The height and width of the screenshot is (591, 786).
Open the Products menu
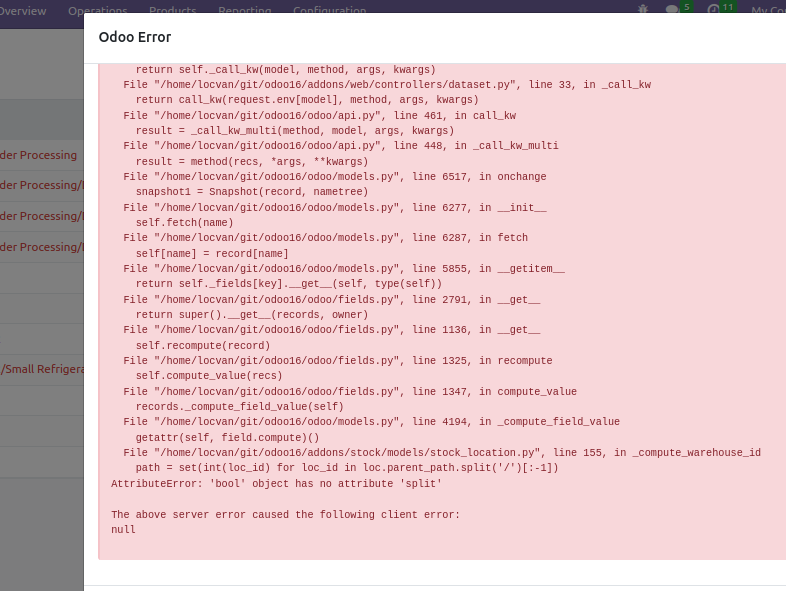(x=173, y=10)
